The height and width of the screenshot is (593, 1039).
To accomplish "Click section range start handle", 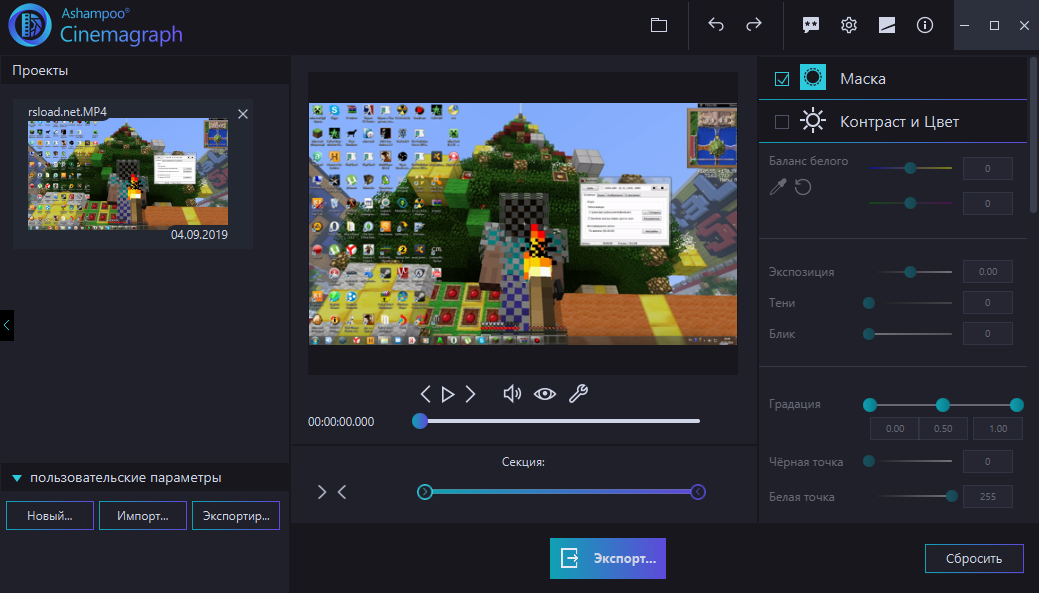I will (425, 492).
